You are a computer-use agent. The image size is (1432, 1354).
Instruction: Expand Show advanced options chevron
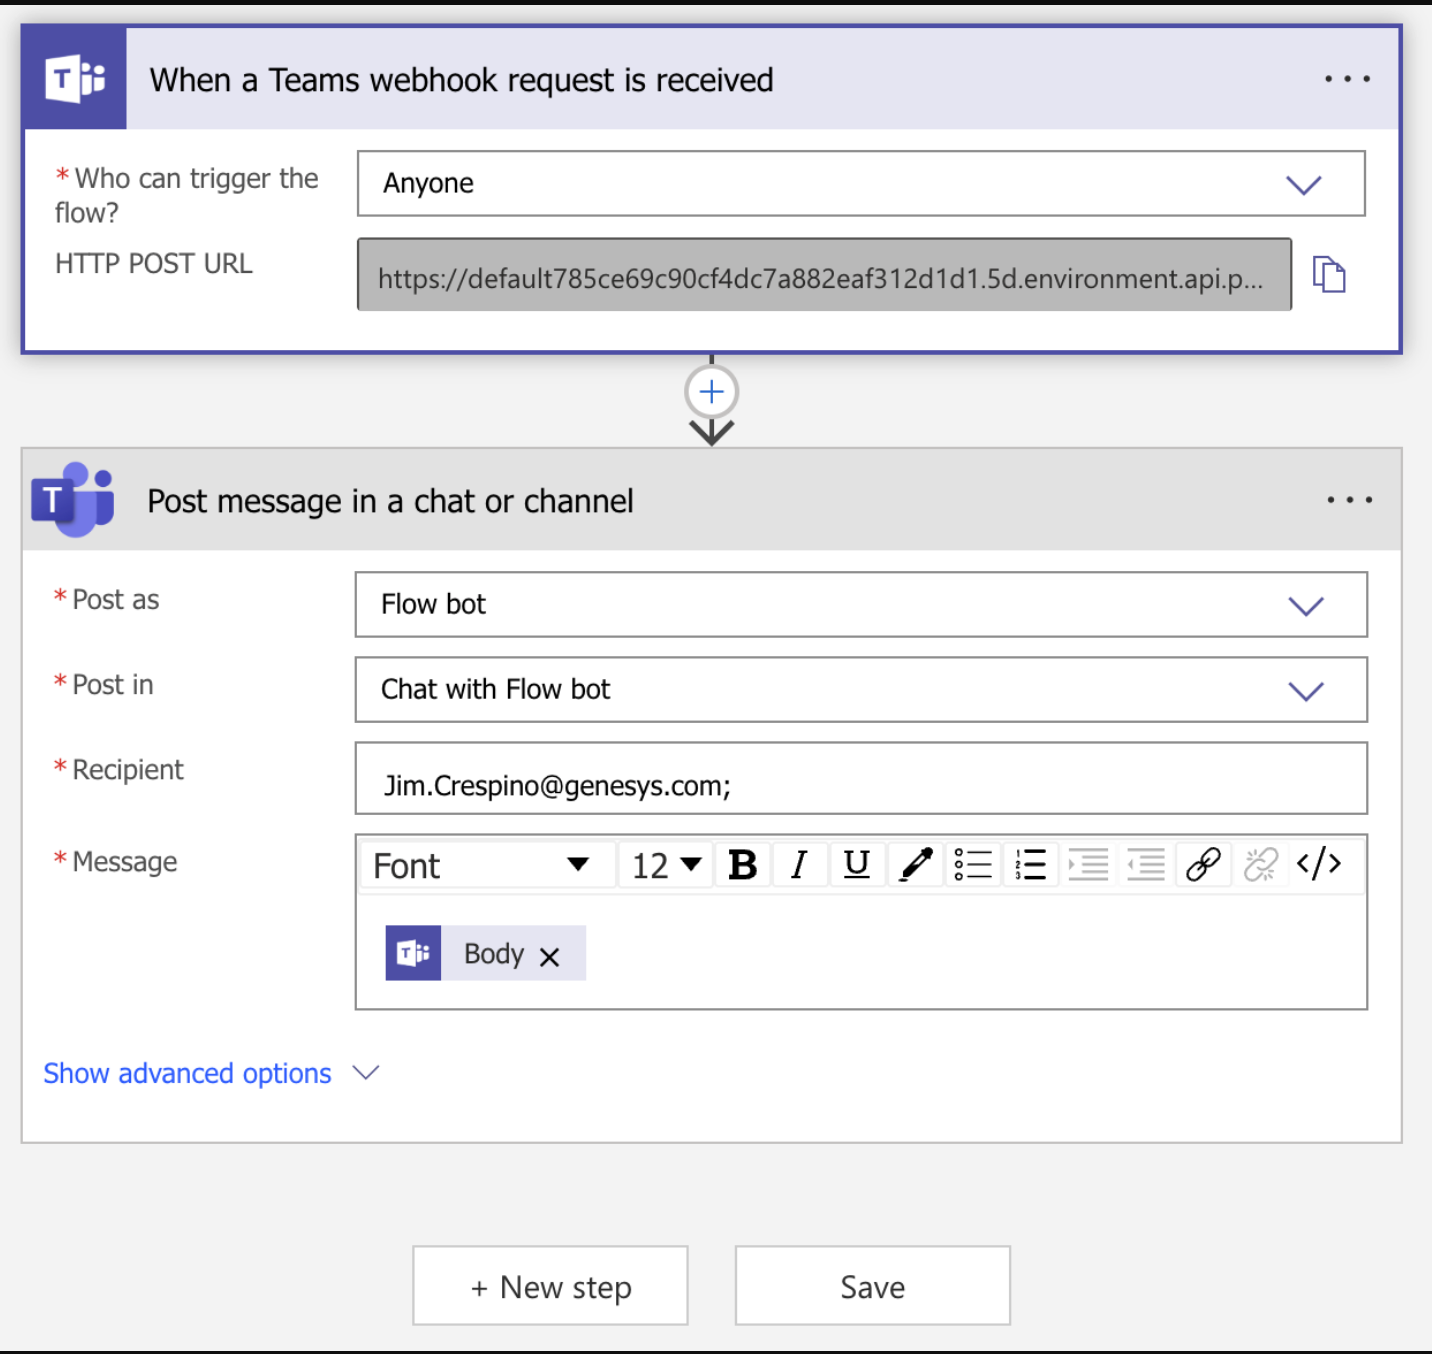(x=366, y=1073)
